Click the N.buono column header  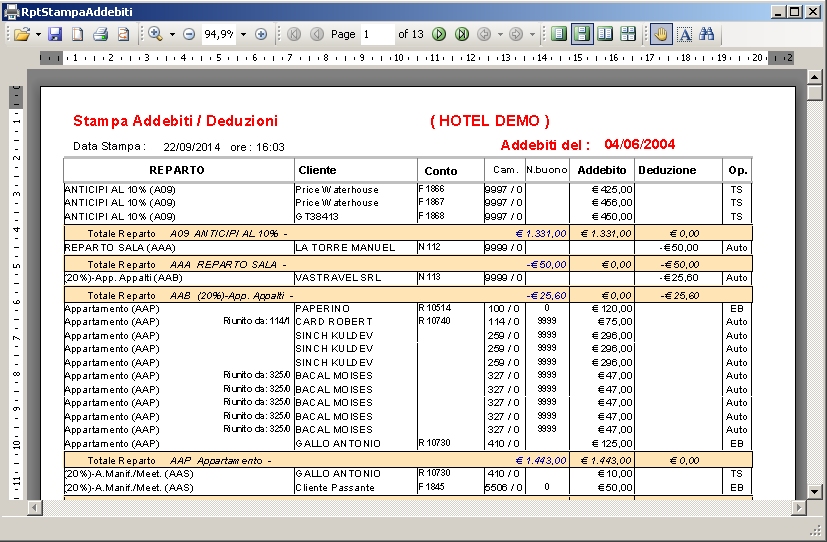tap(547, 170)
